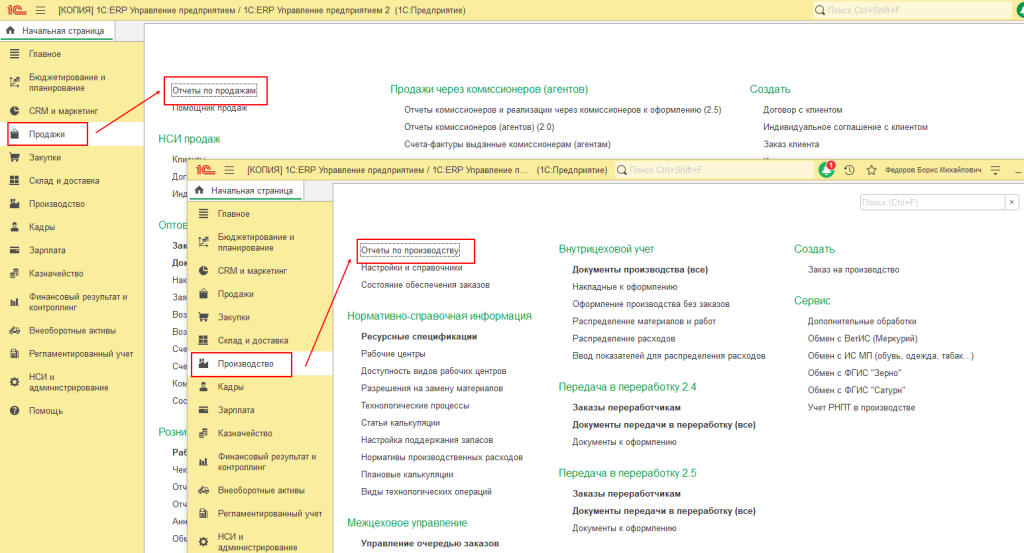The height and width of the screenshot is (553, 1024).
Task: Open the Отчеты по продажам link
Action: (x=214, y=90)
